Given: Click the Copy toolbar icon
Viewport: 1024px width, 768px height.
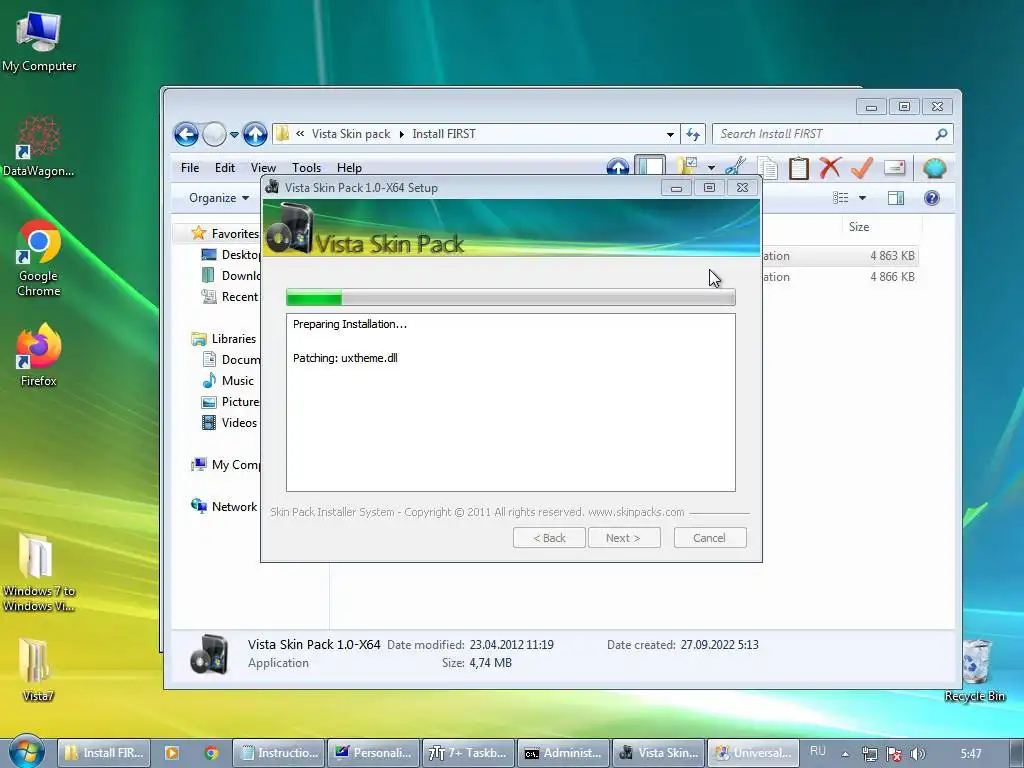Looking at the screenshot, I should click(768, 168).
